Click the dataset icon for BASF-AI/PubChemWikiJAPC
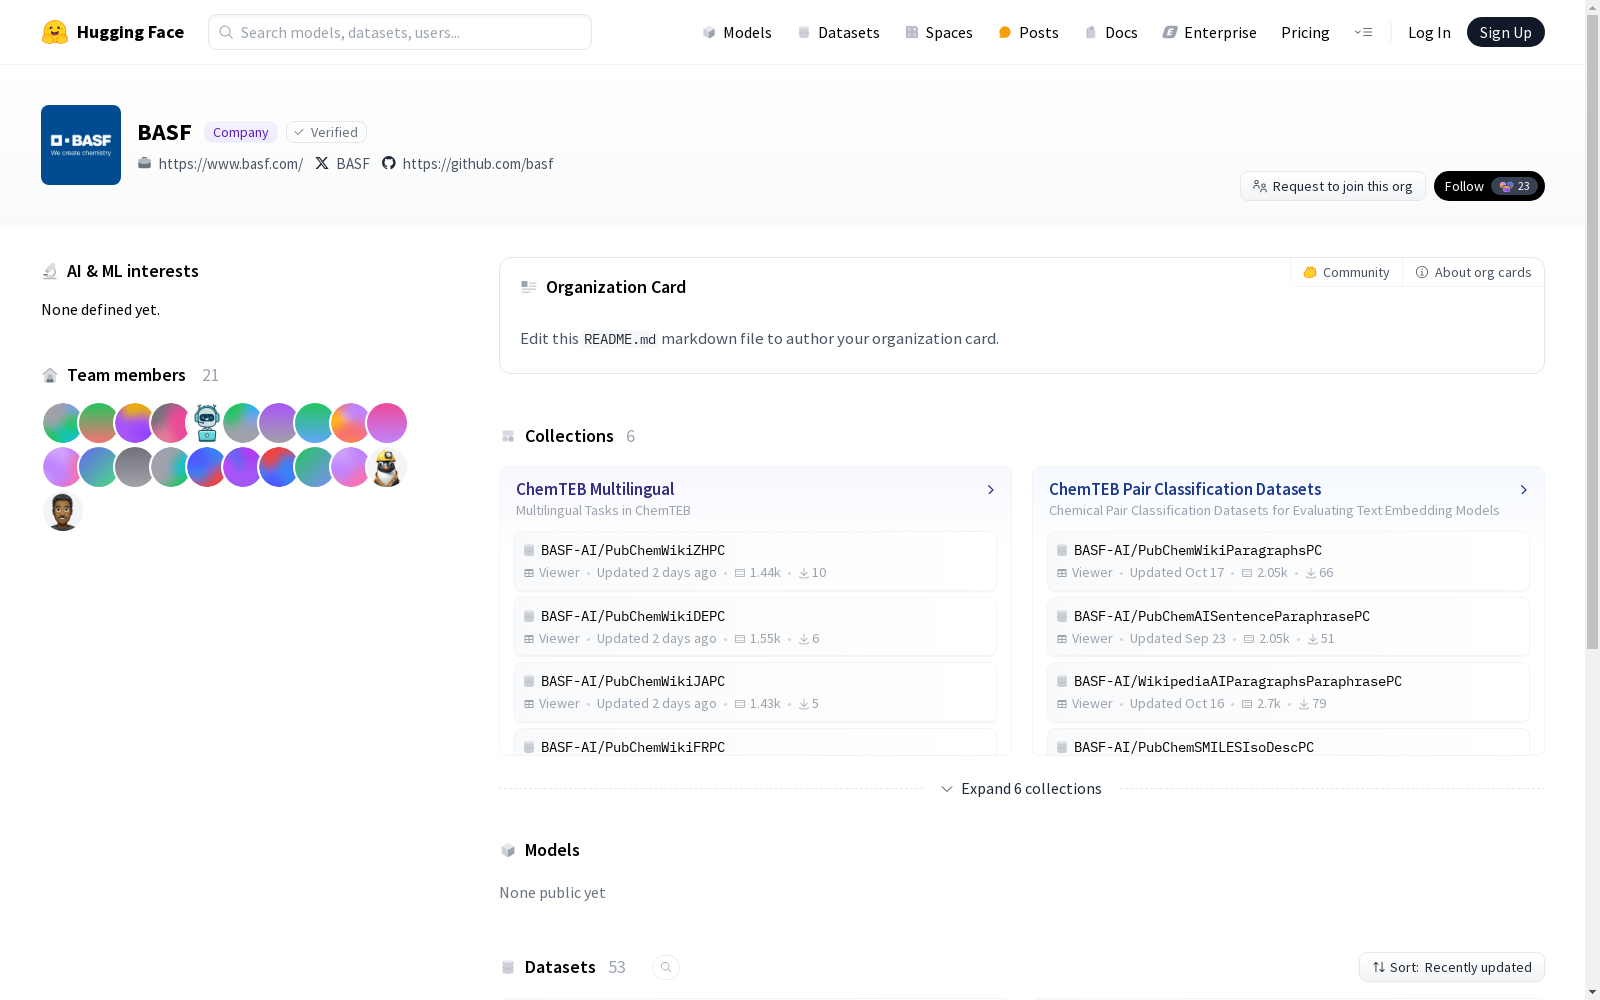The width and height of the screenshot is (1600, 1000). [529, 681]
